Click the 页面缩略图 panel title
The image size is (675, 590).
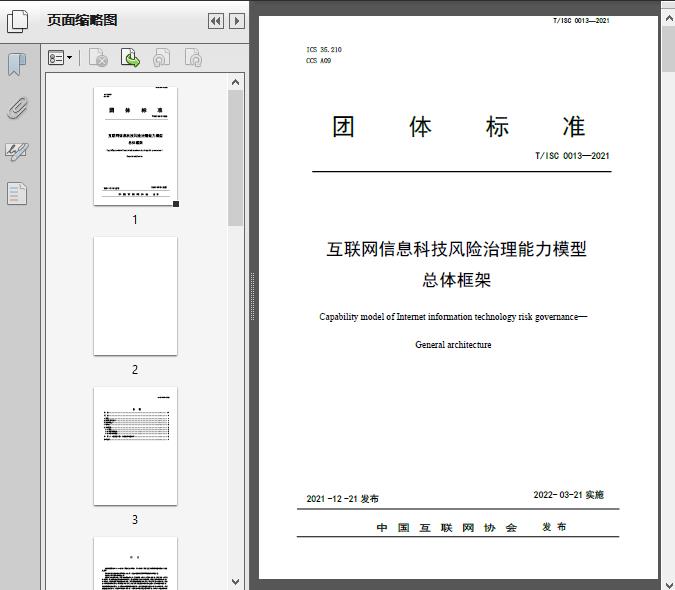[82, 20]
